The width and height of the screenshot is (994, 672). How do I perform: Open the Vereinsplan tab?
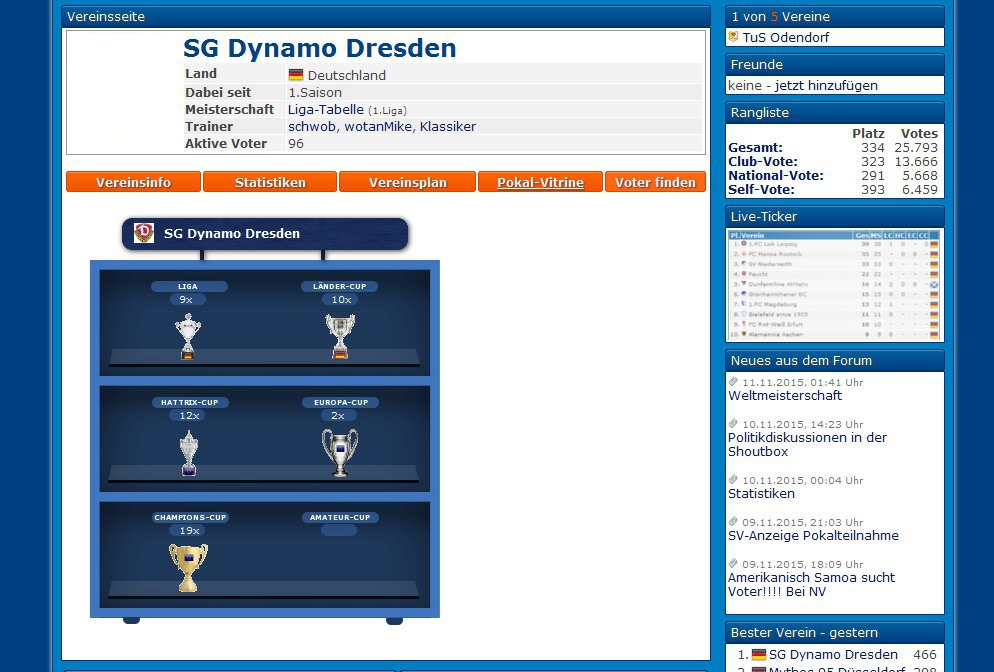[x=408, y=182]
